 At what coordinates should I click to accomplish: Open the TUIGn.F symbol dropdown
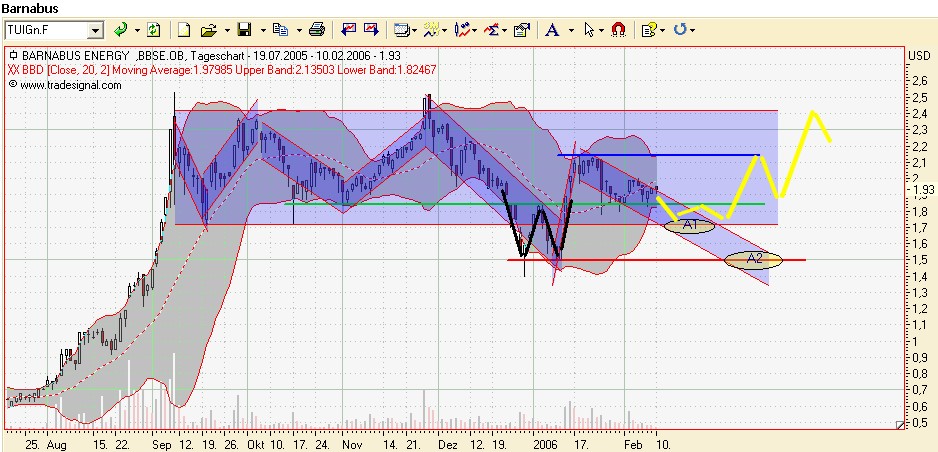(95, 31)
